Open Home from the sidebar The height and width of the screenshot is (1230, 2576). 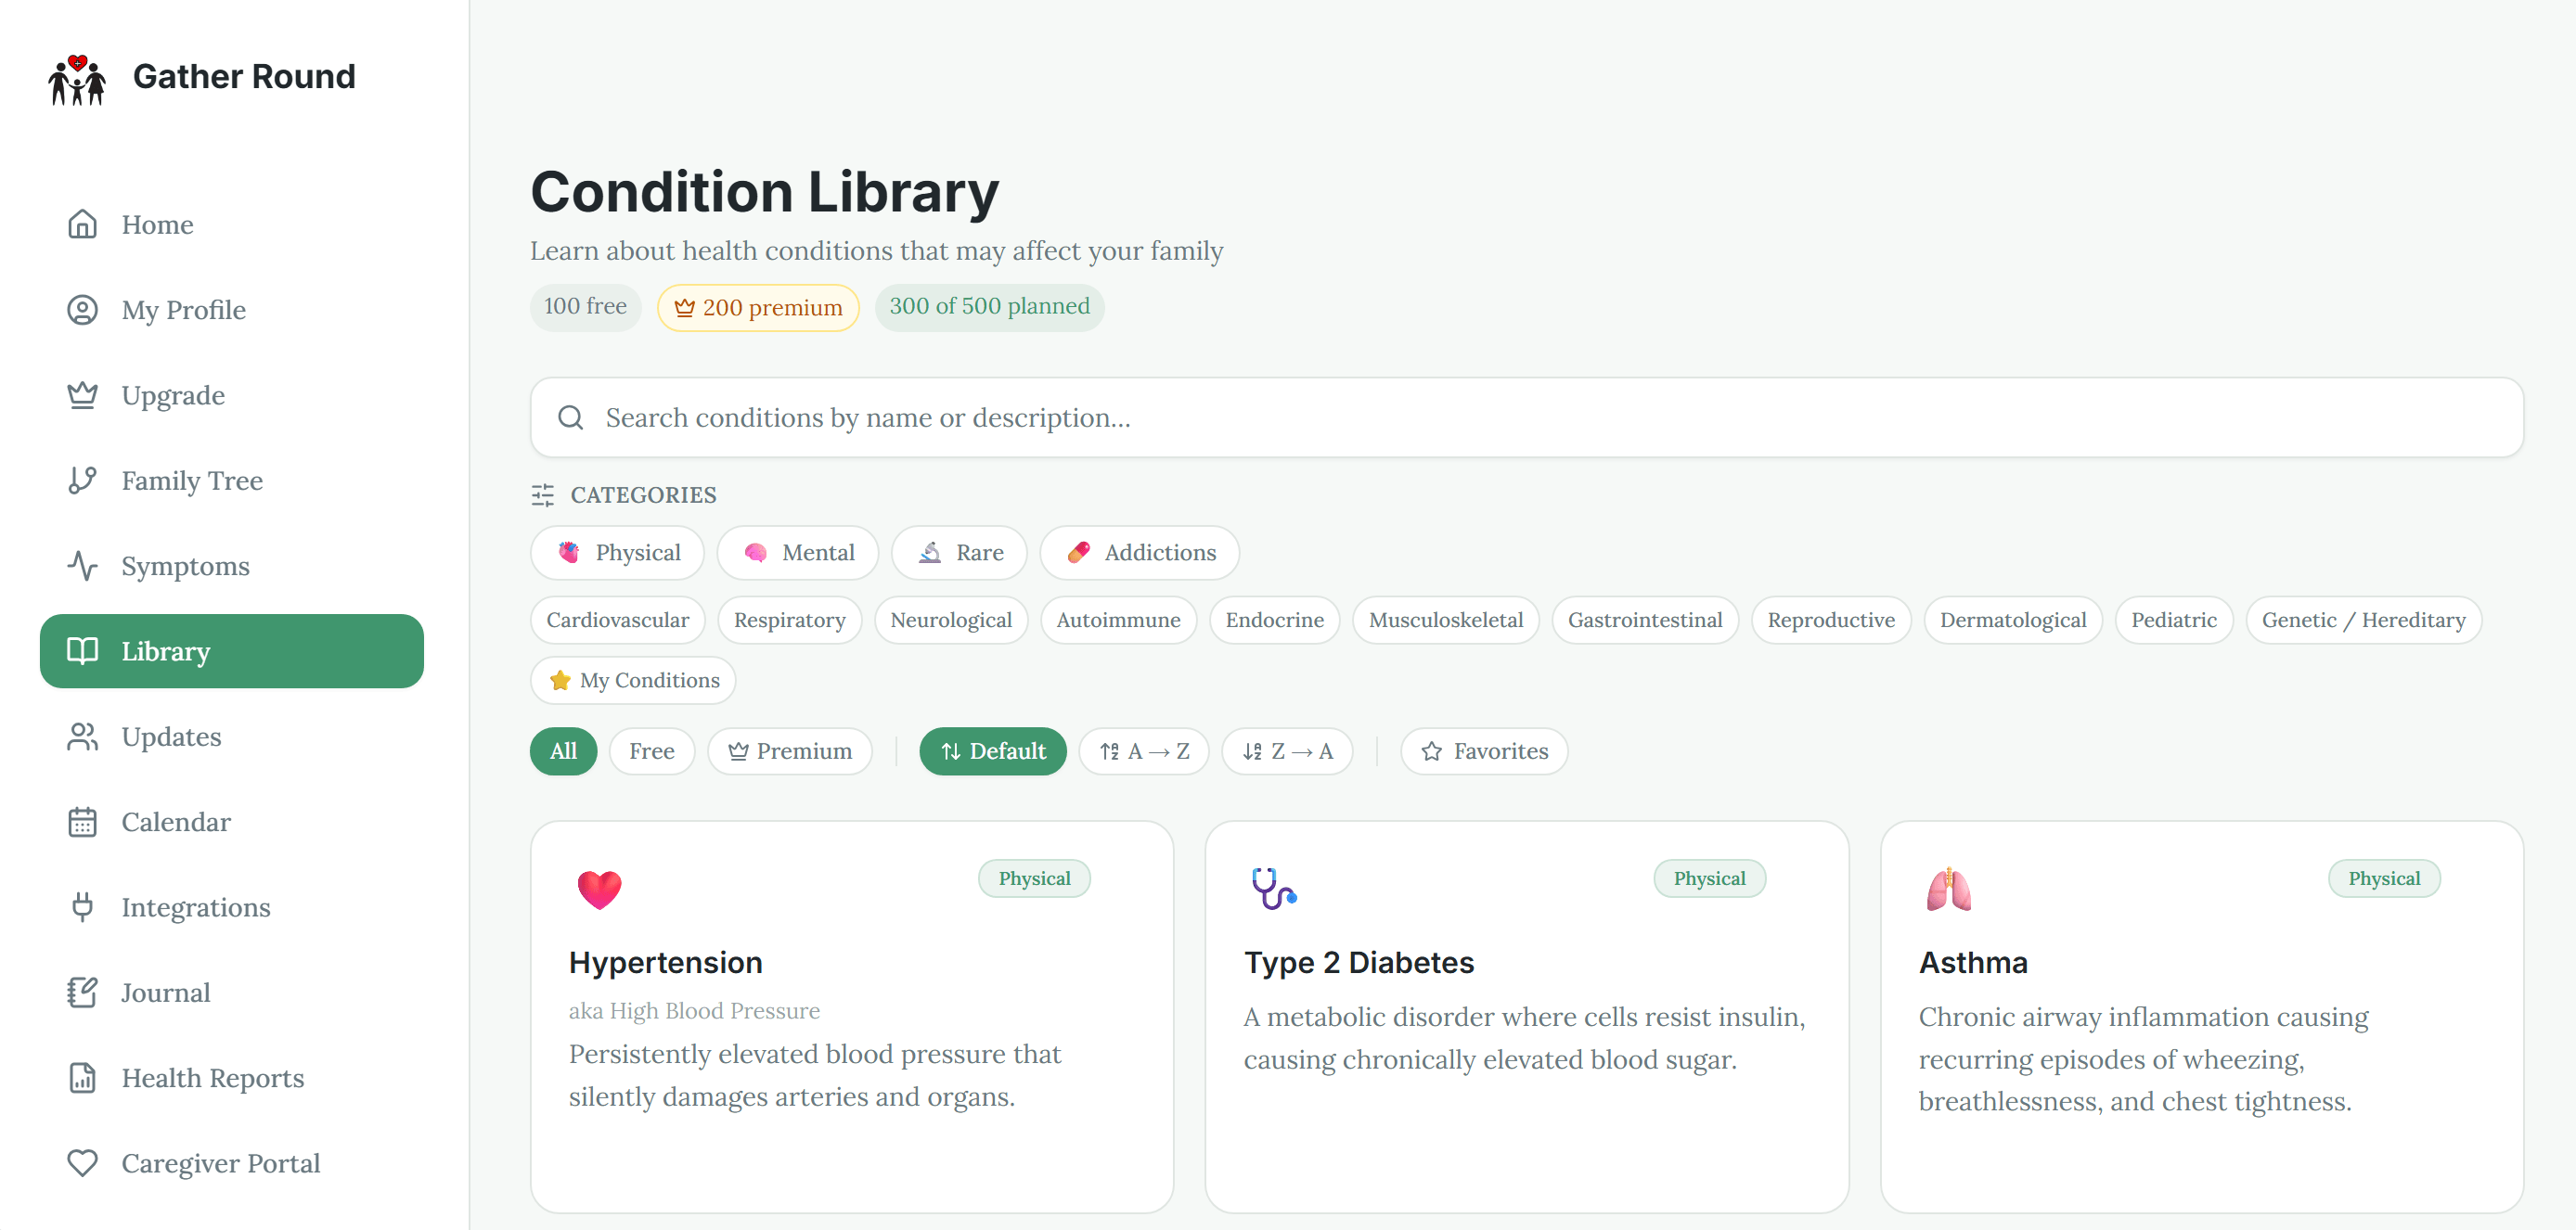coord(231,224)
